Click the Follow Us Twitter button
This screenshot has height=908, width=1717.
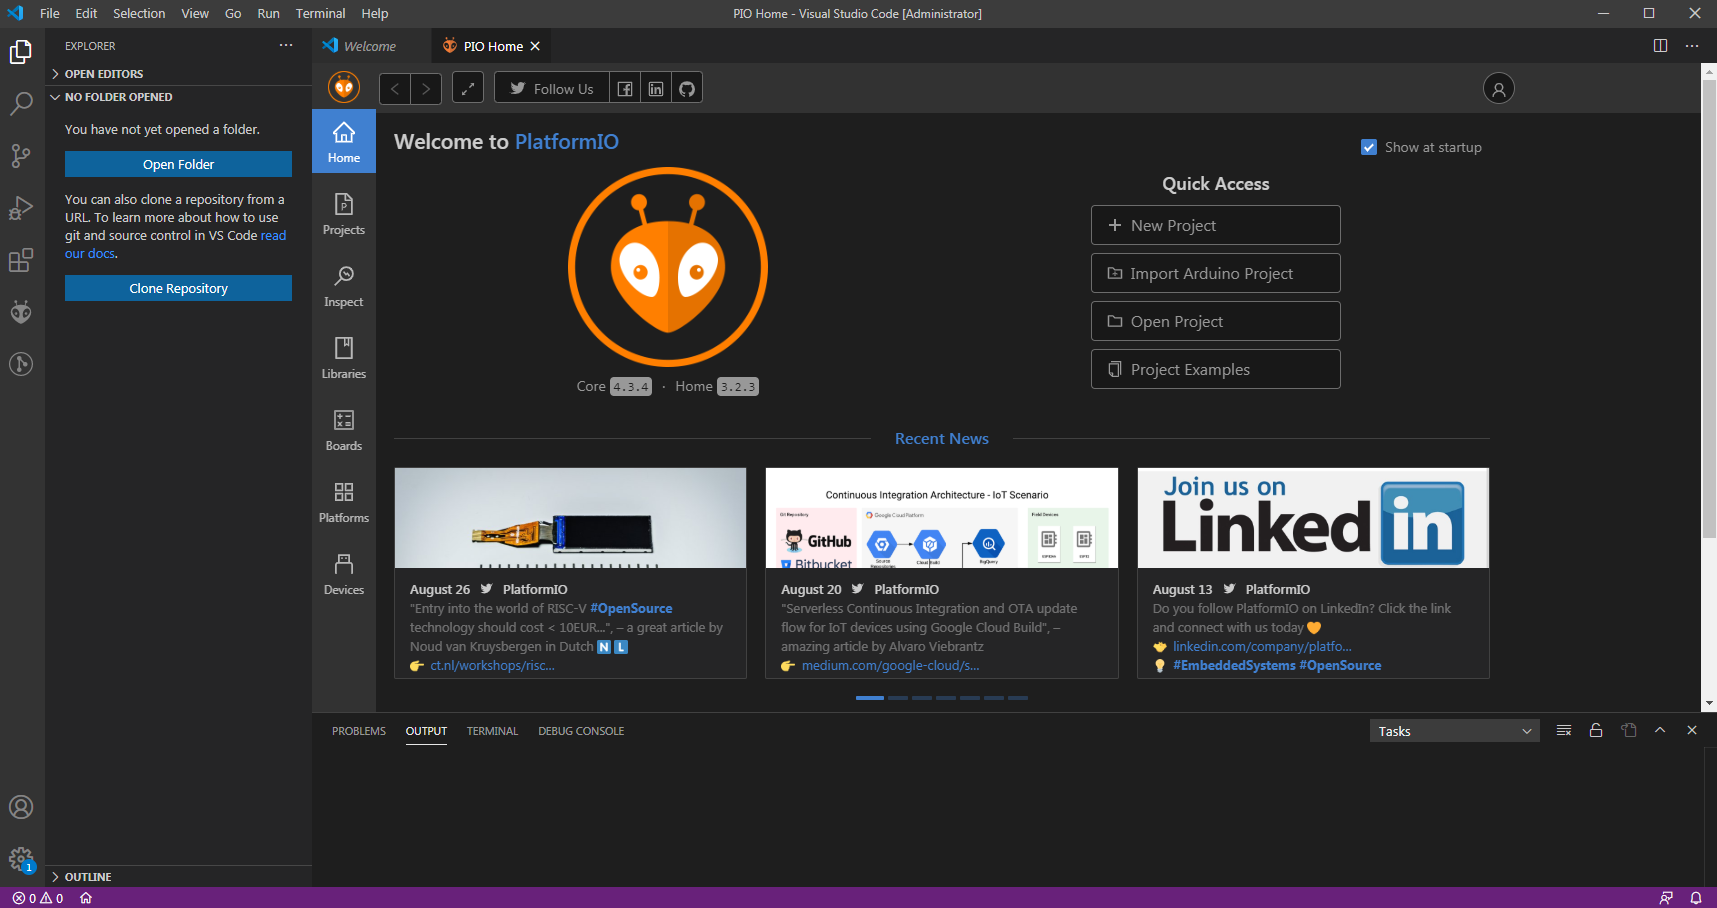pyautogui.click(x=552, y=89)
